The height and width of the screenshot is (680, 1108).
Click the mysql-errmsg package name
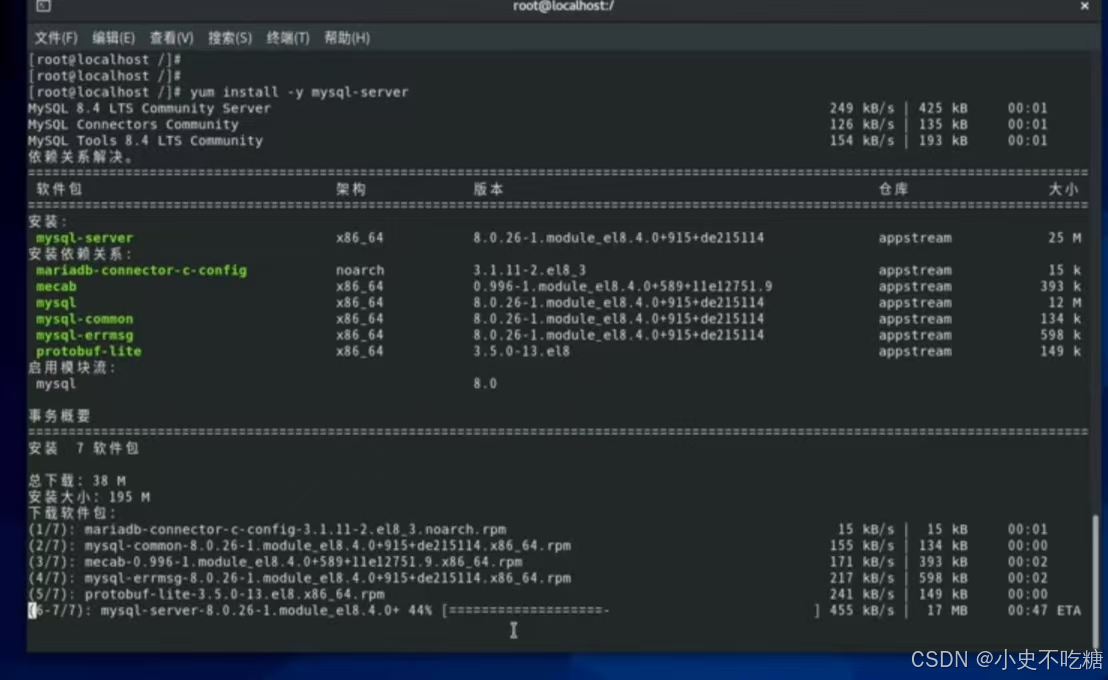84,336
